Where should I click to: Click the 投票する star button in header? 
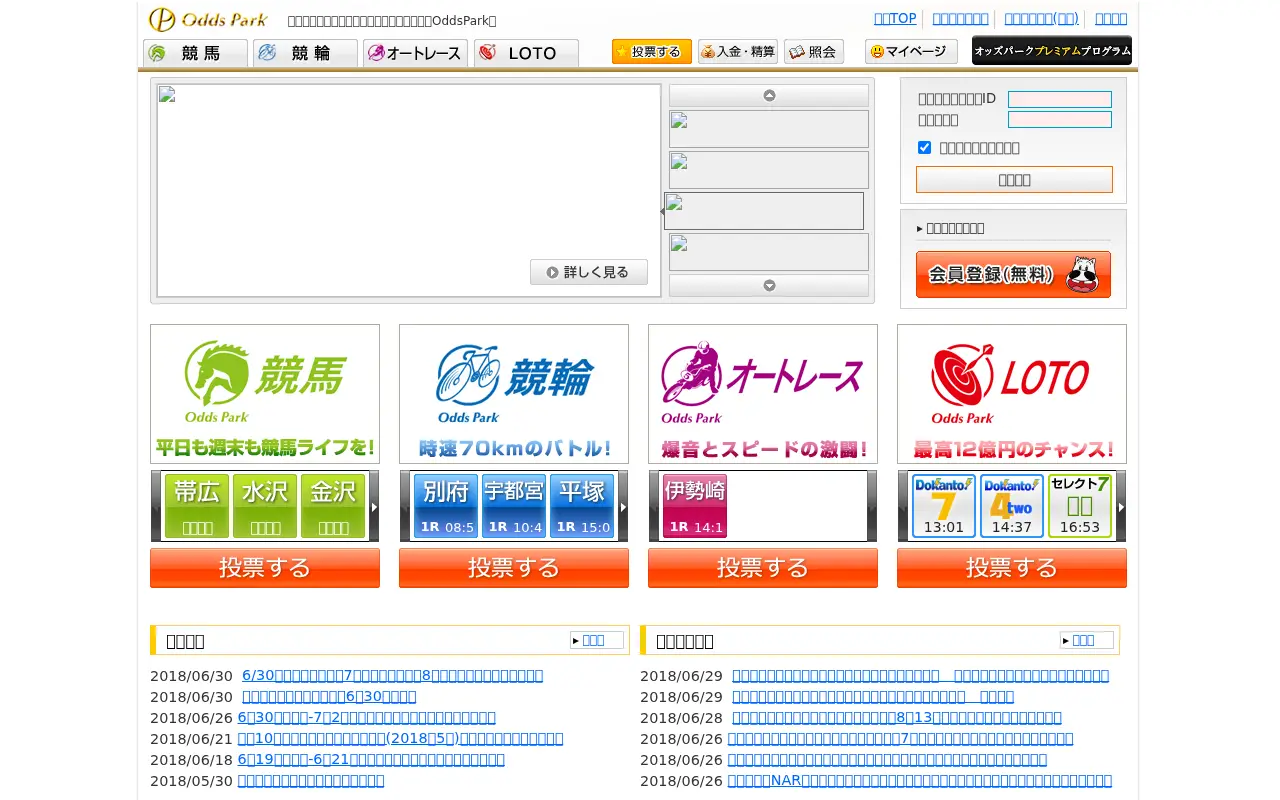(652, 51)
